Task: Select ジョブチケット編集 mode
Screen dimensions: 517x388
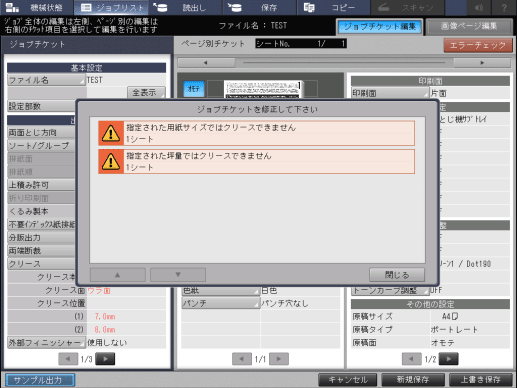Action: tap(380, 27)
